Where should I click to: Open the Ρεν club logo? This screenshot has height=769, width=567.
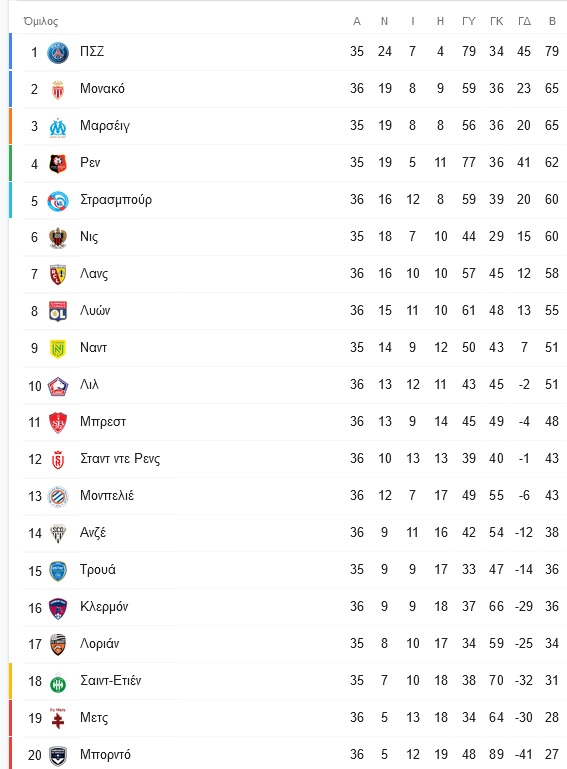(58, 164)
